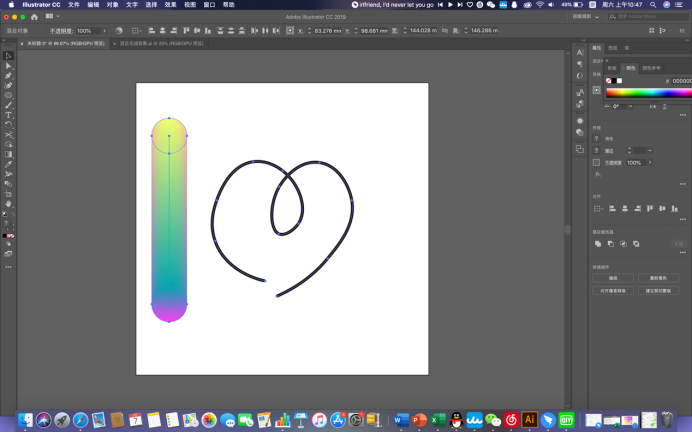Click the 建立剪切蒙版 button
The height and width of the screenshot is (433, 692).
[x=658, y=290]
